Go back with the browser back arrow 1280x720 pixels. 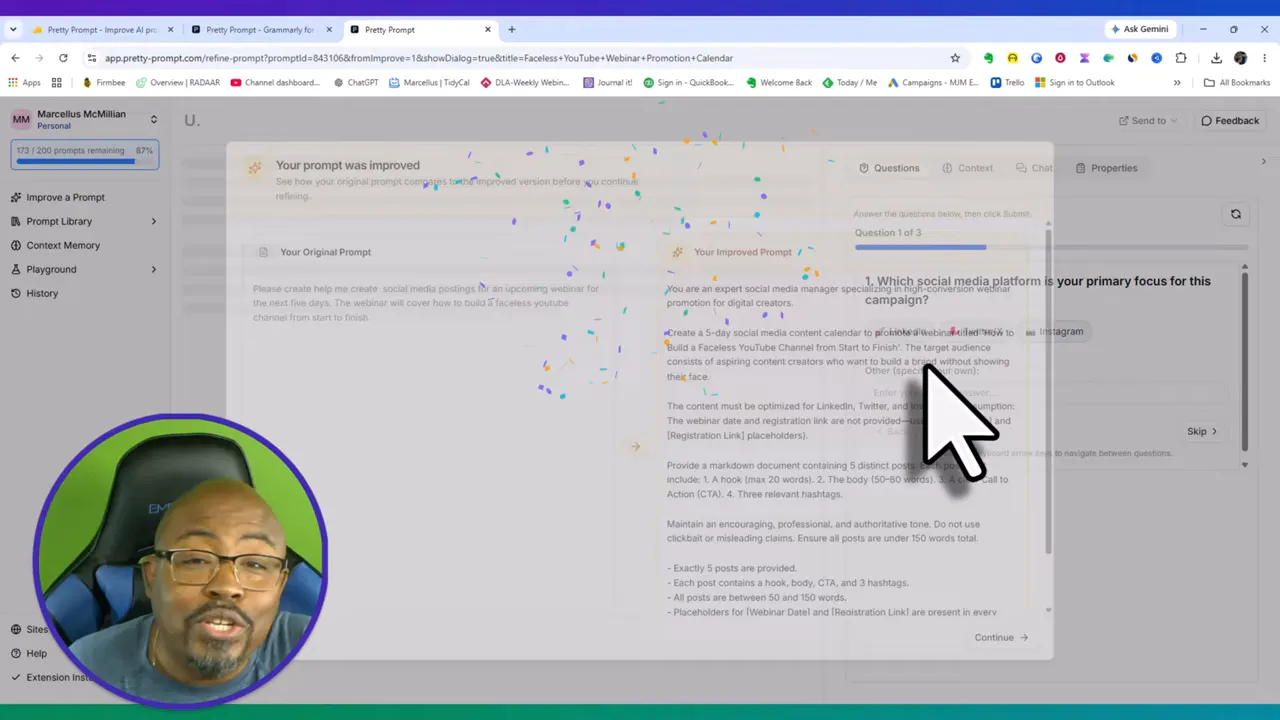click(15, 58)
